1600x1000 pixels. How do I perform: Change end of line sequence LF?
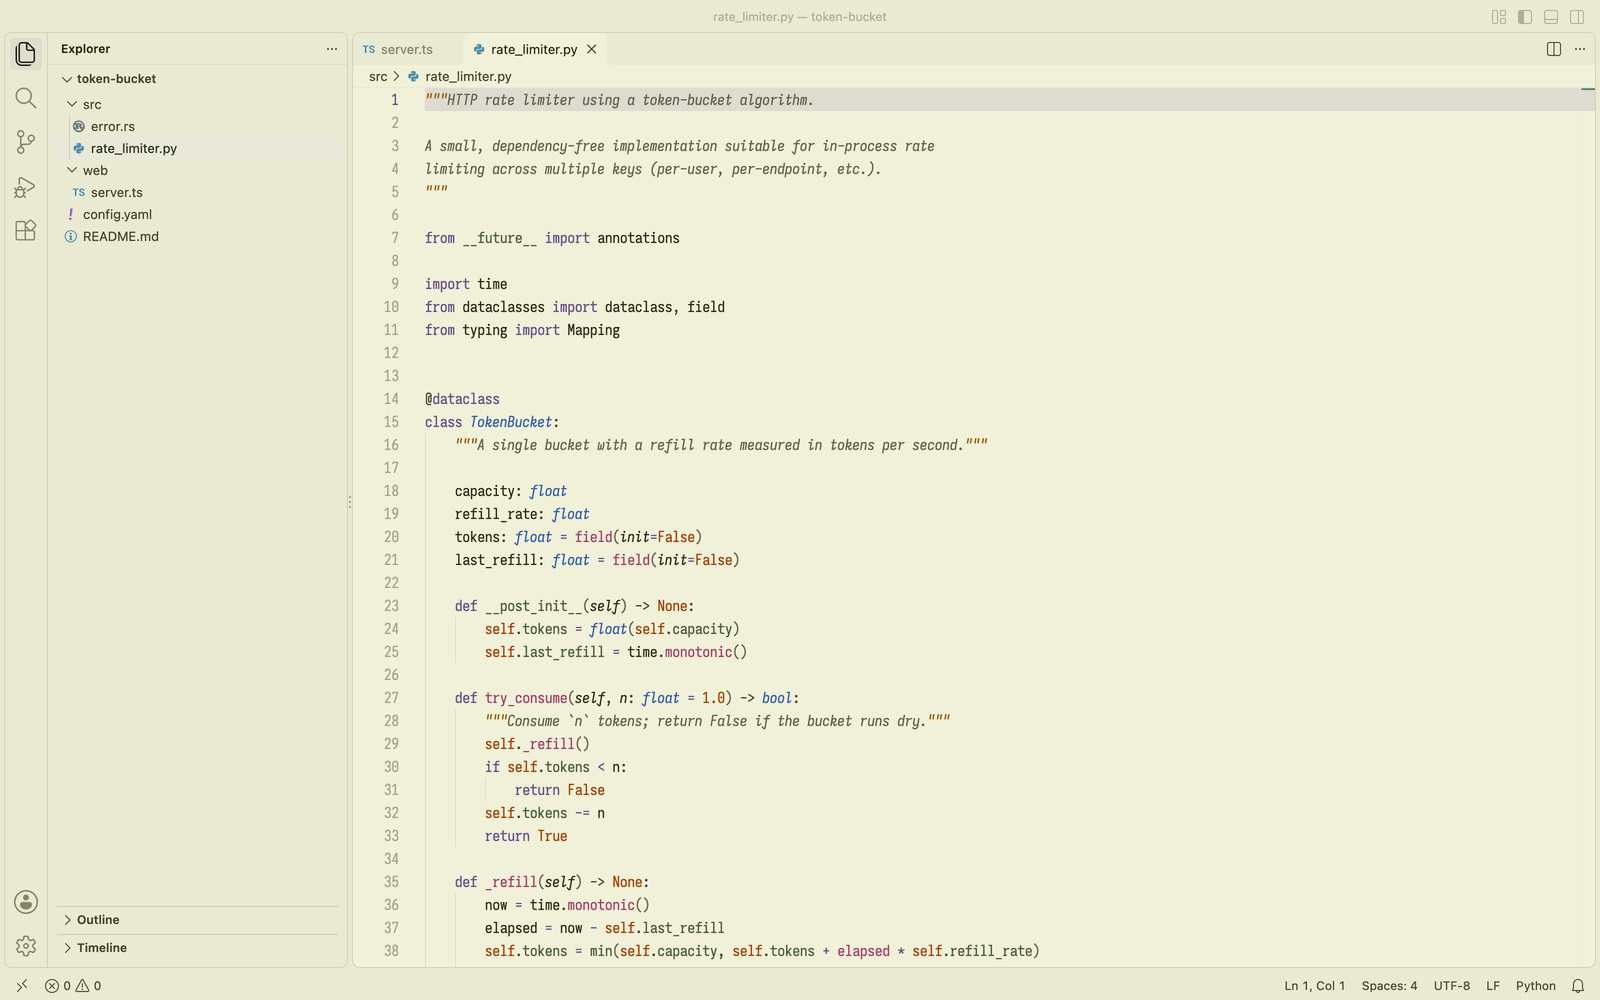click(1493, 986)
